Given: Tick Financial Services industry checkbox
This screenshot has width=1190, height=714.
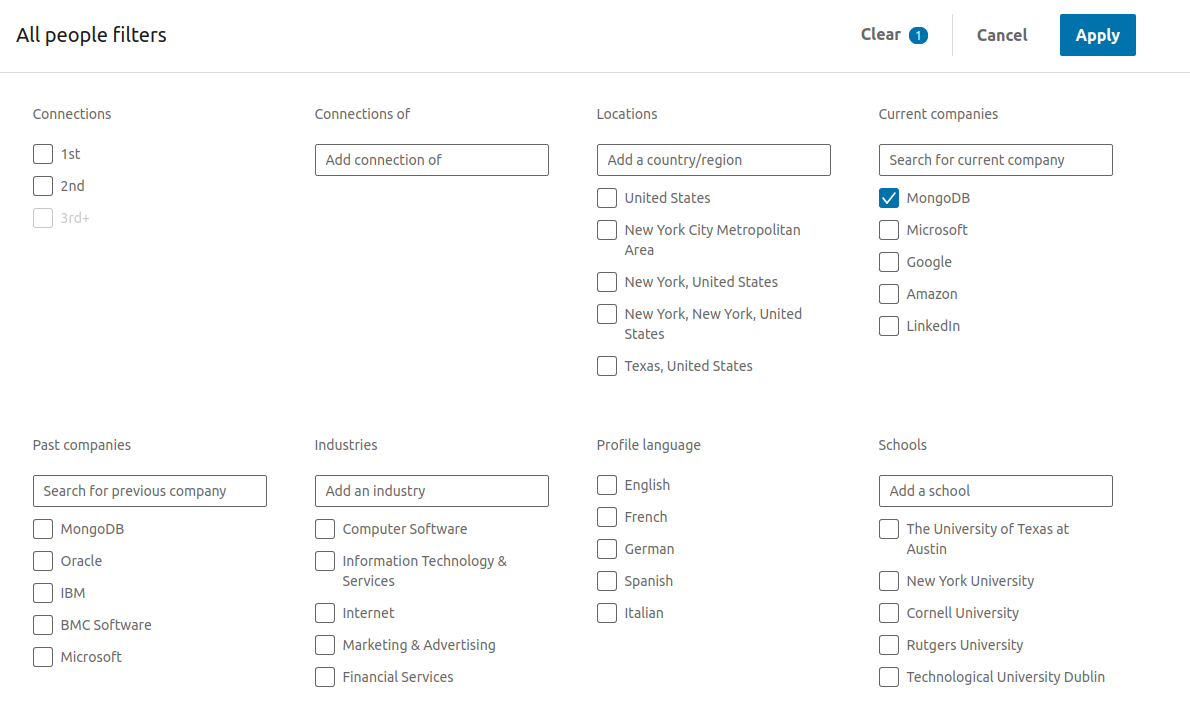Looking at the screenshot, I should (x=325, y=677).
